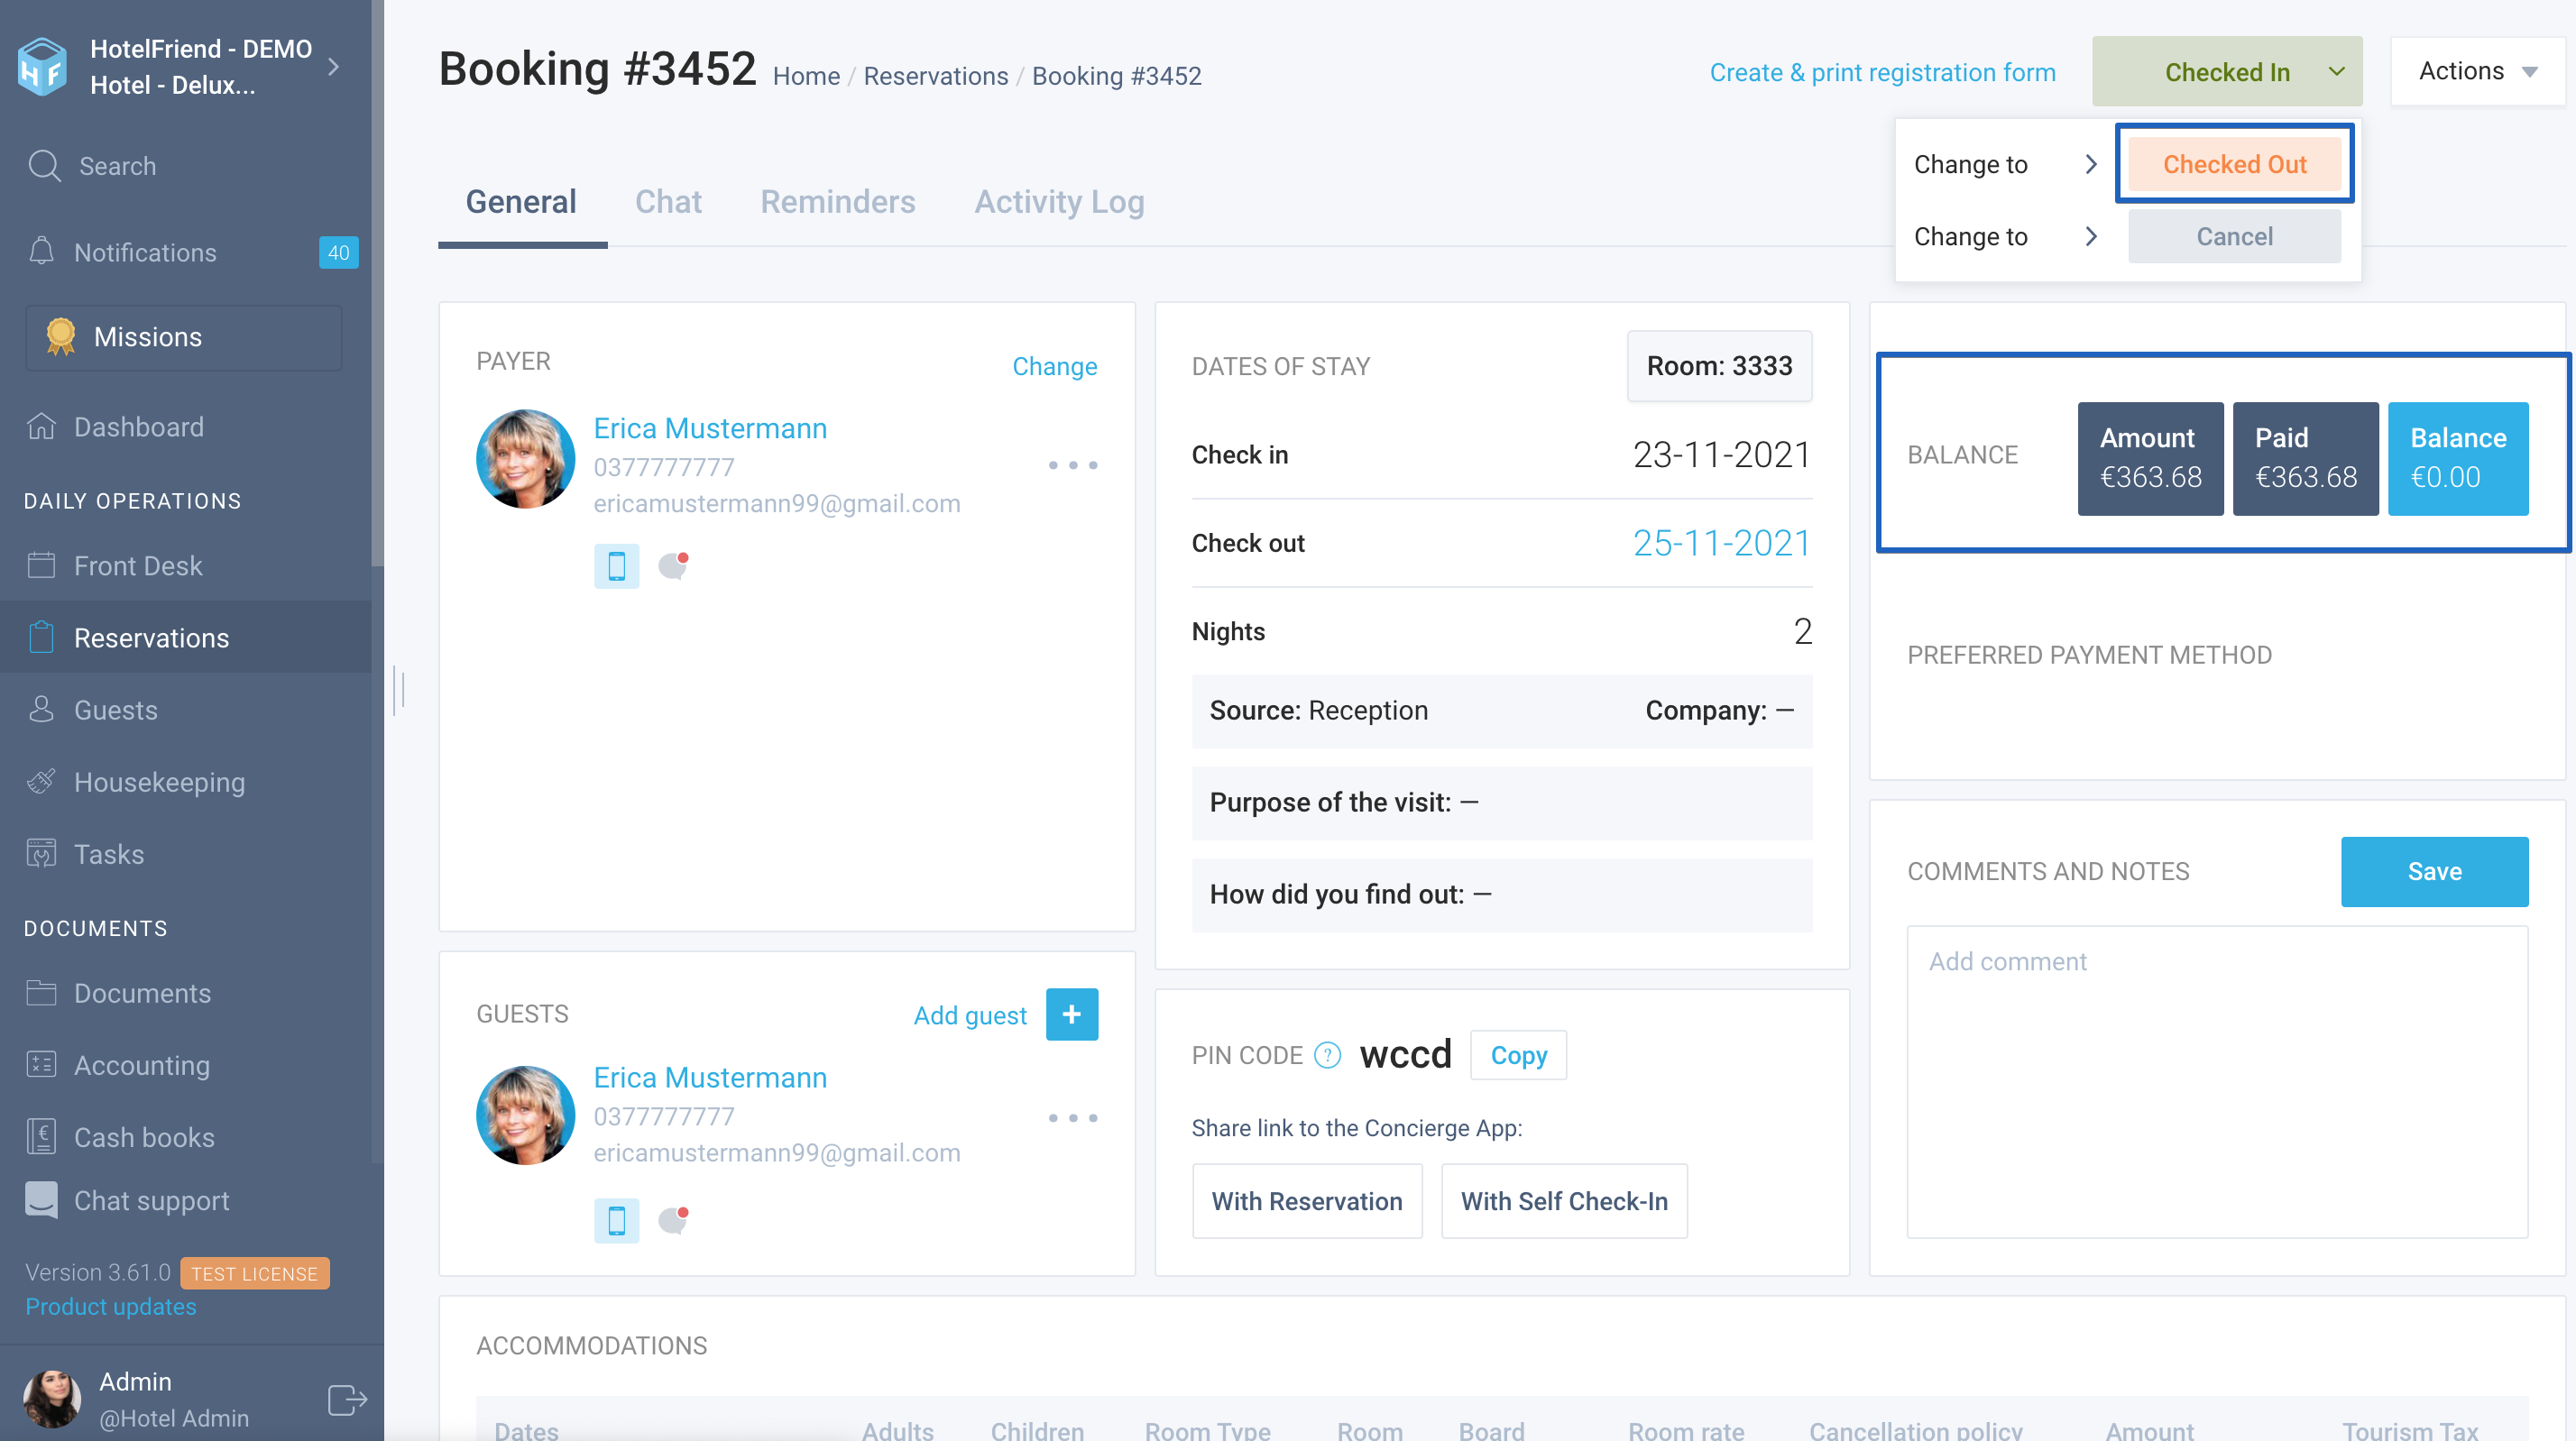Switch to Activity Log tab
This screenshot has height=1441, width=2576.
[1059, 202]
